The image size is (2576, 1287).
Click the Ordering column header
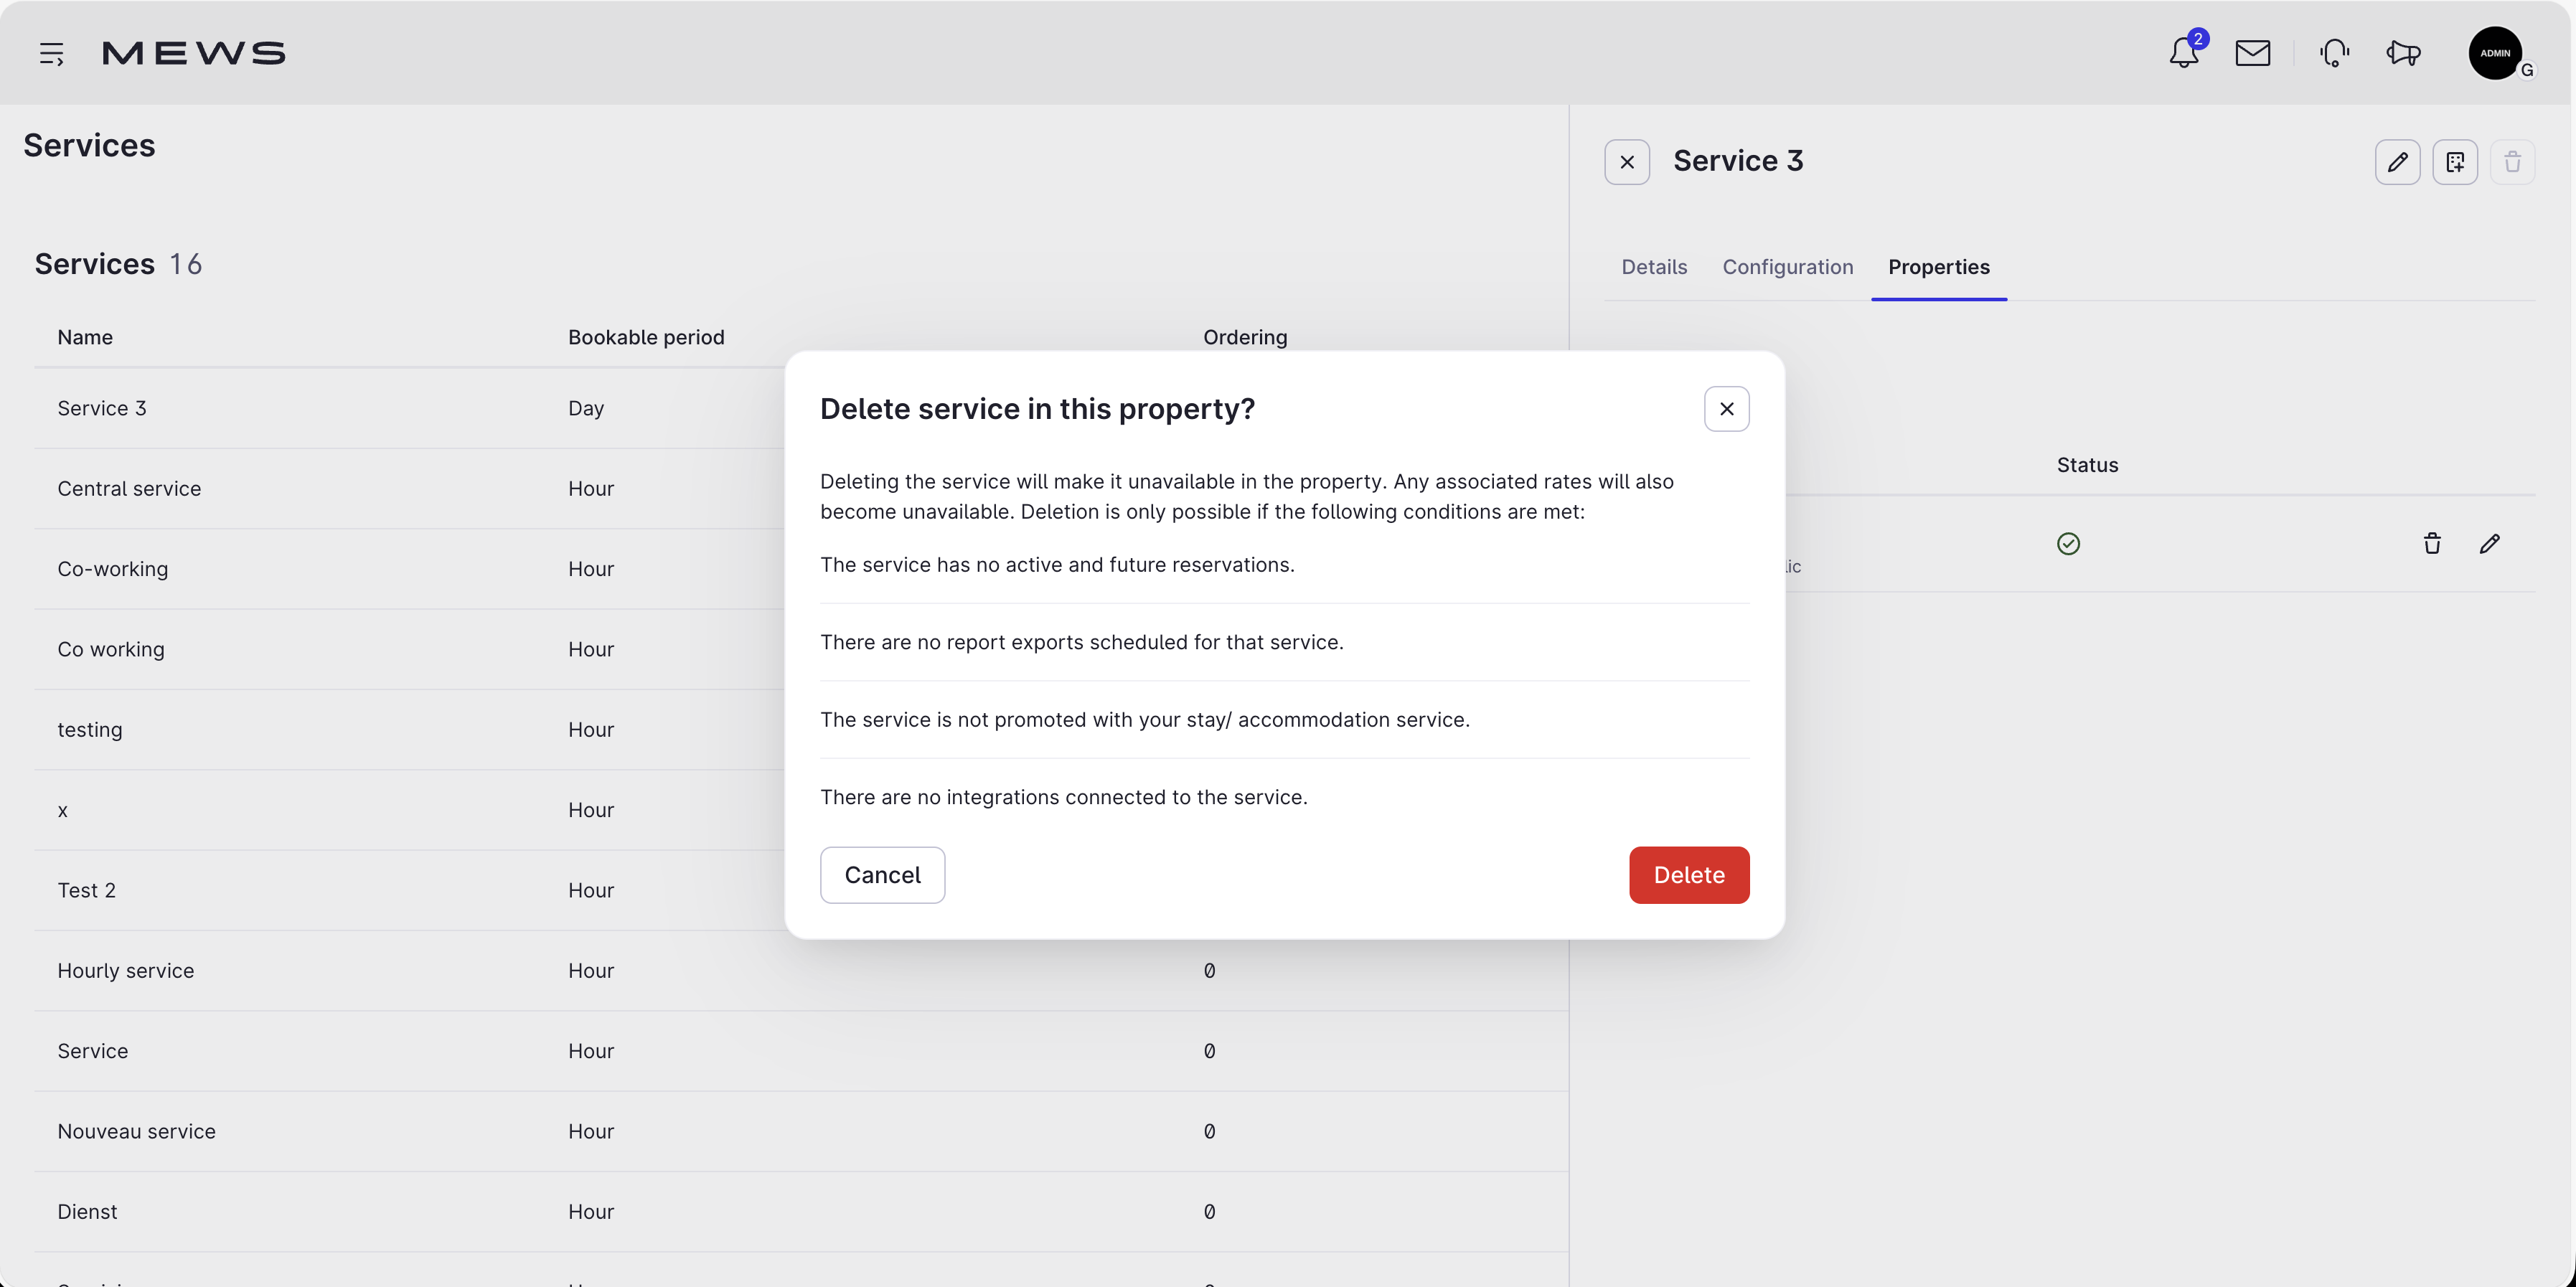click(1245, 337)
